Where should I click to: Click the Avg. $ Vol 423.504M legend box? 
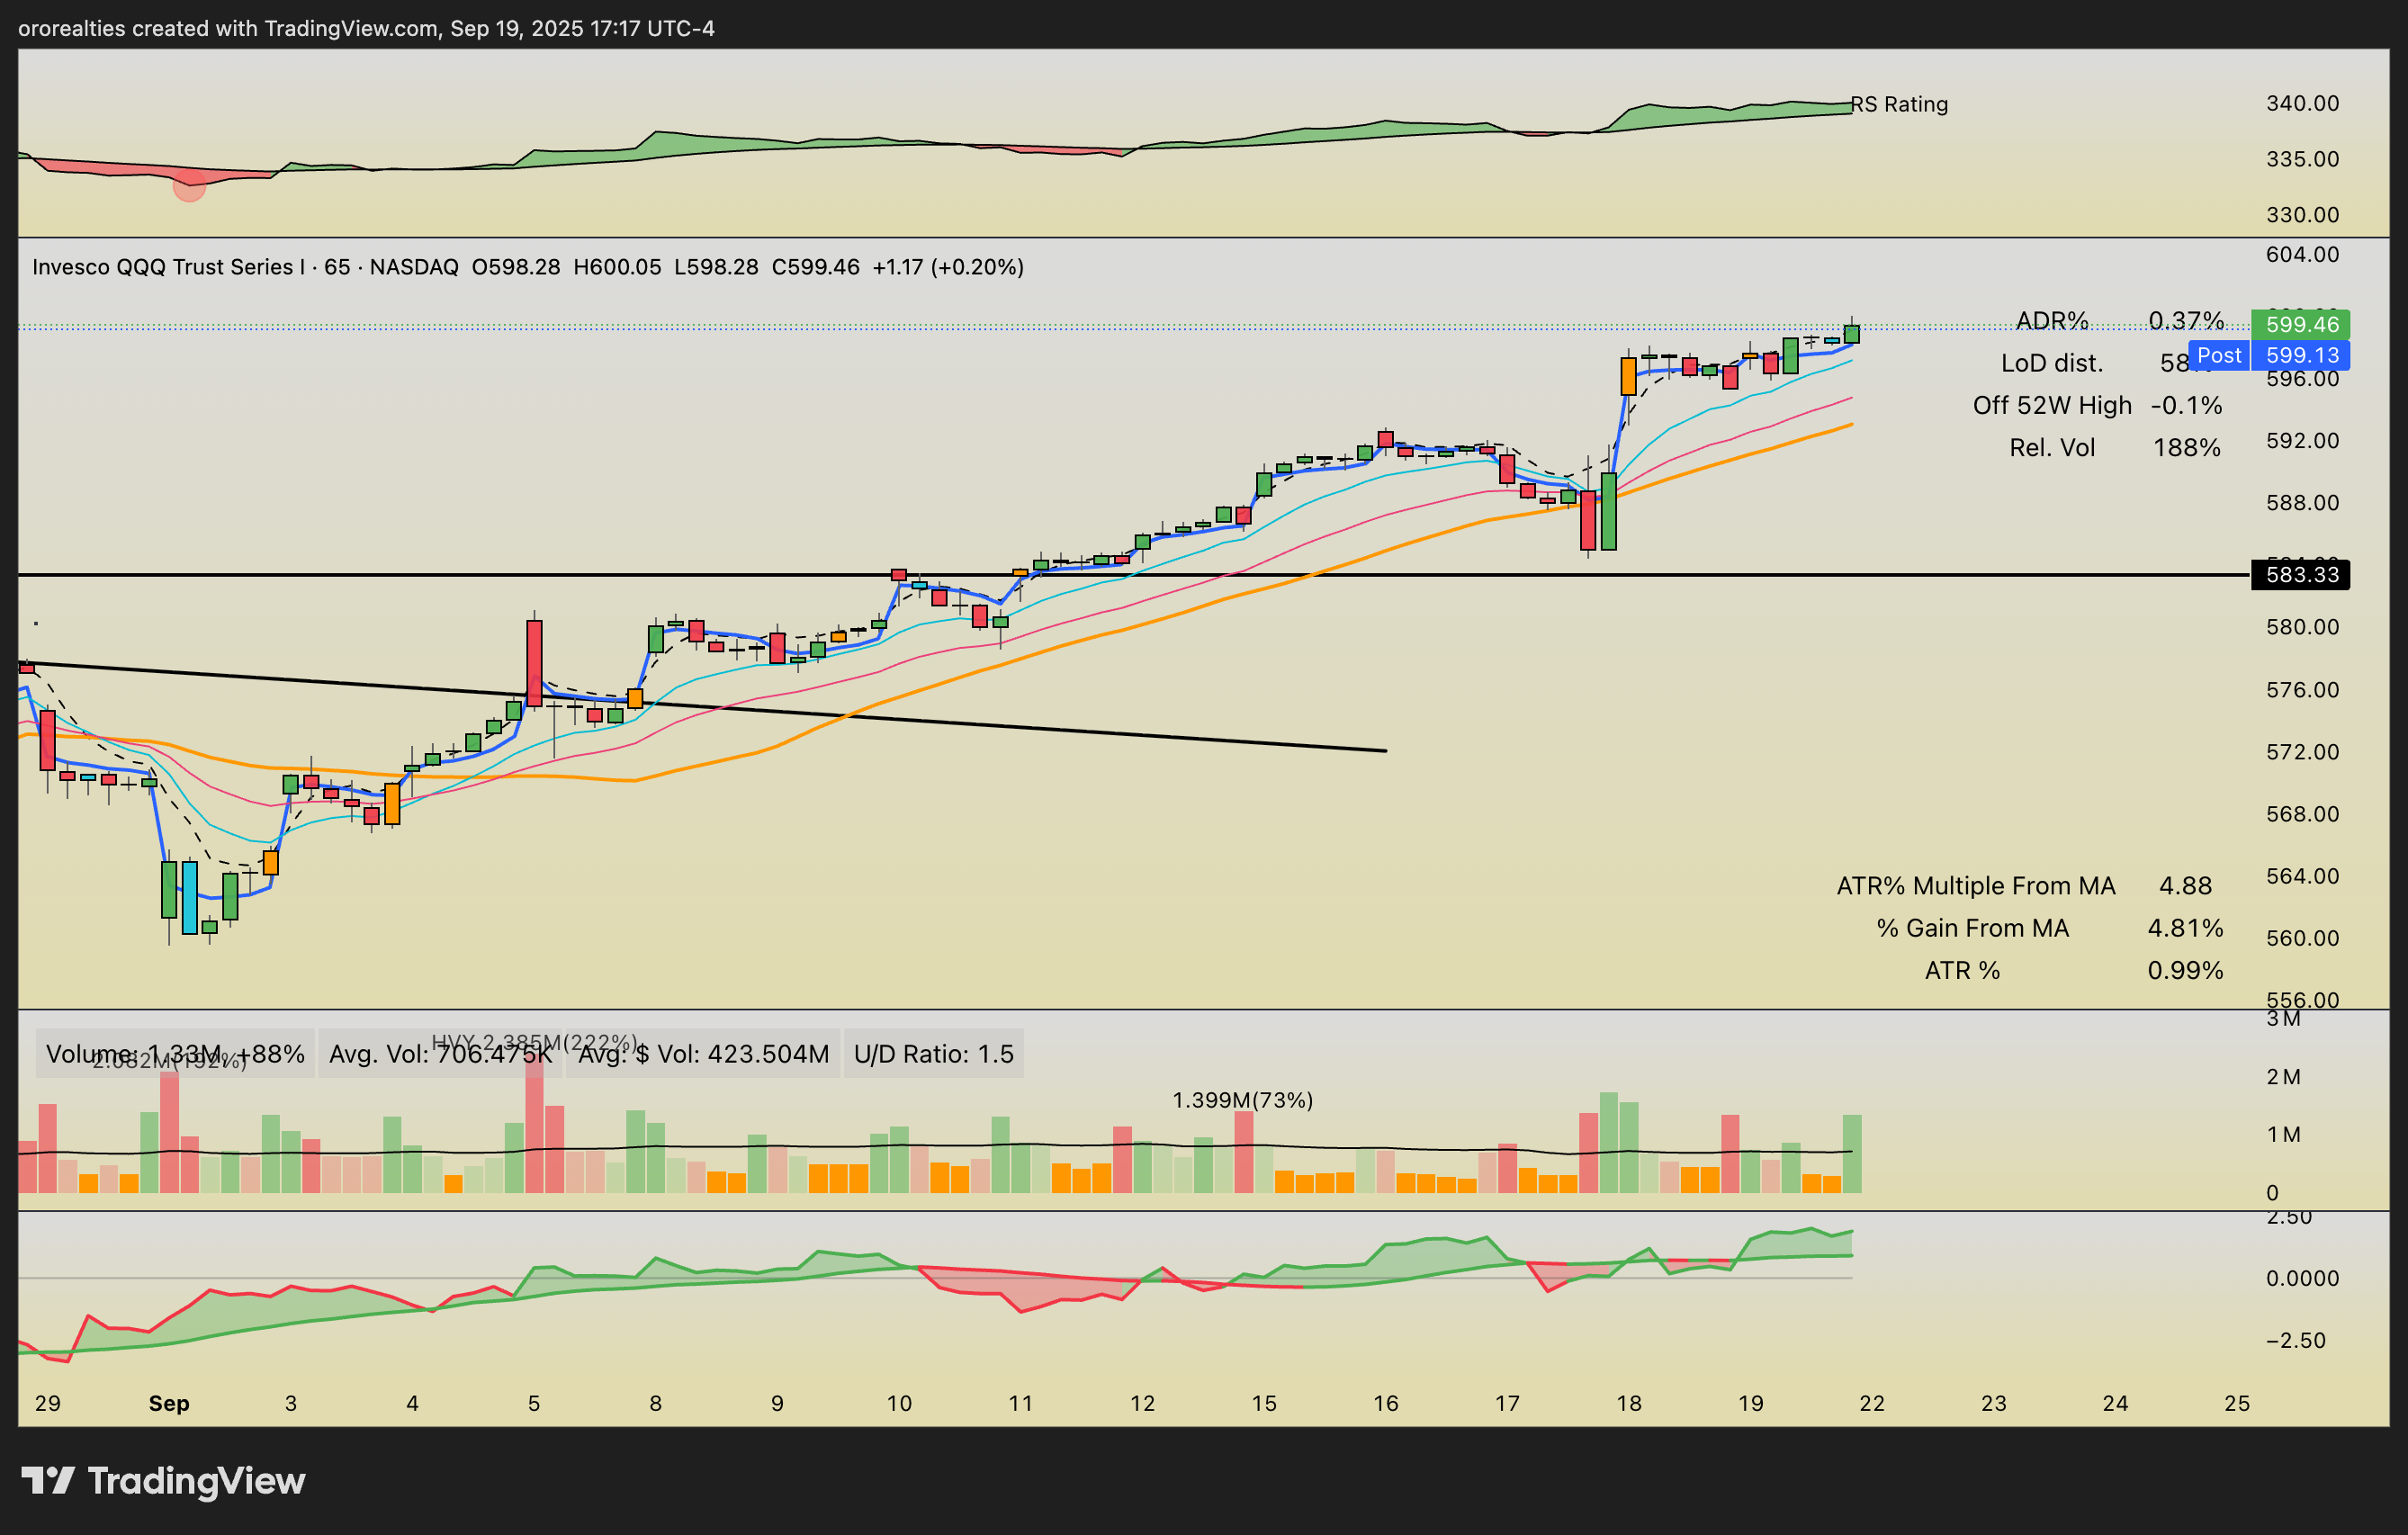point(704,1054)
